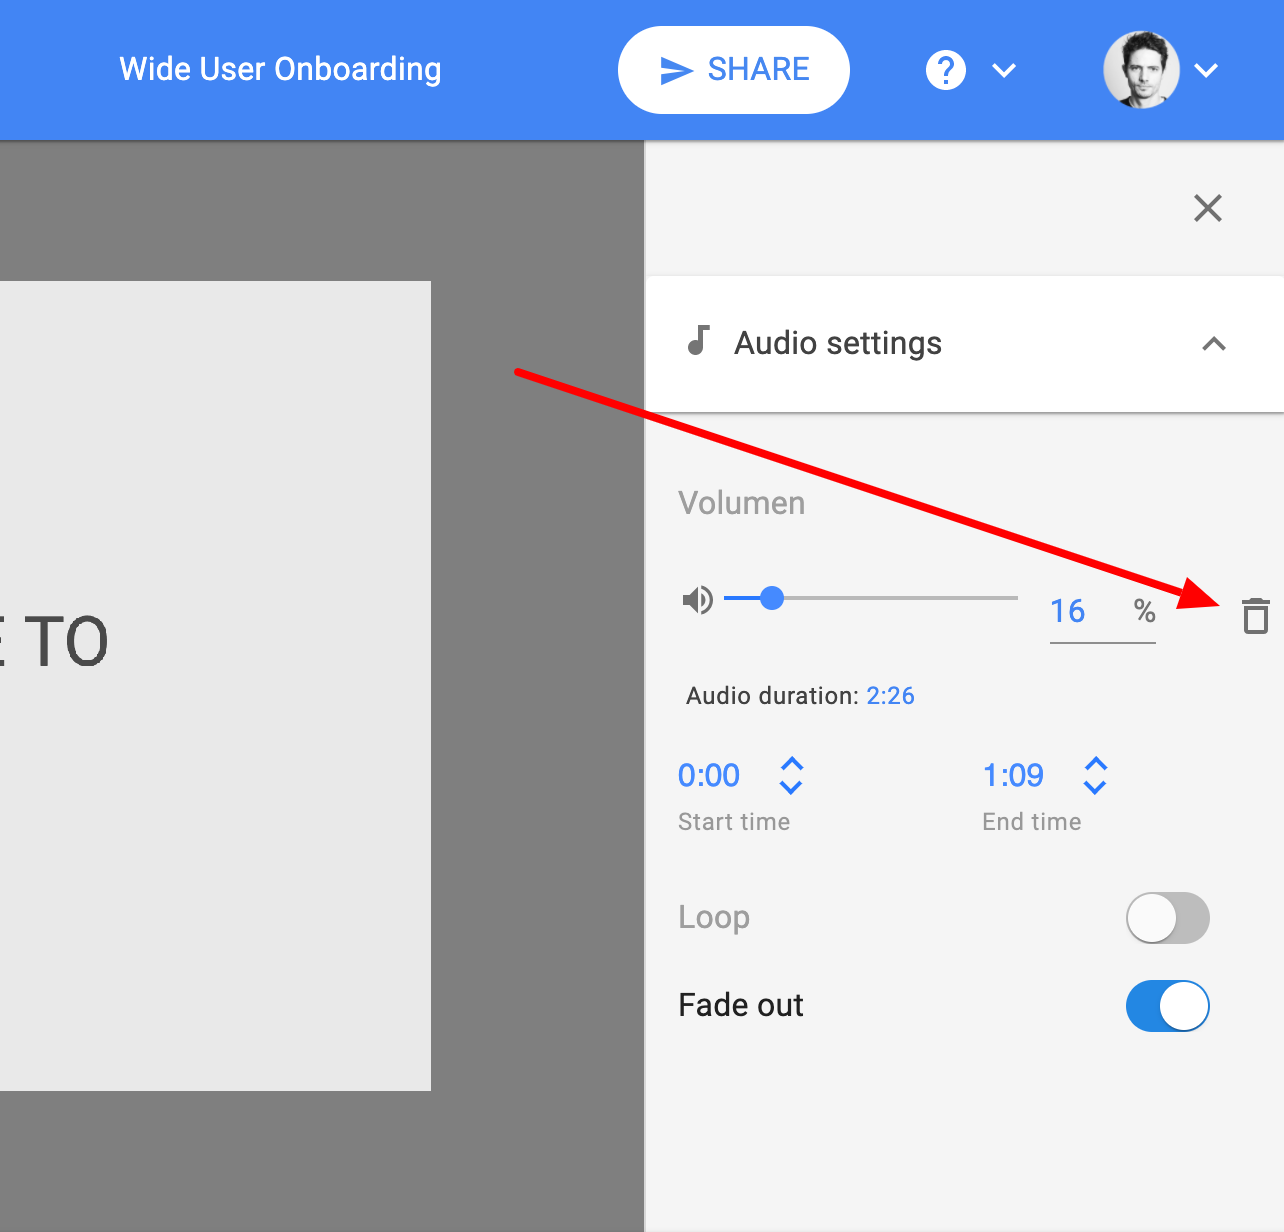Viewport: 1284px width, 1232px height.
Task: Collapse the Audio settings section
Action: pos(1213,344)
